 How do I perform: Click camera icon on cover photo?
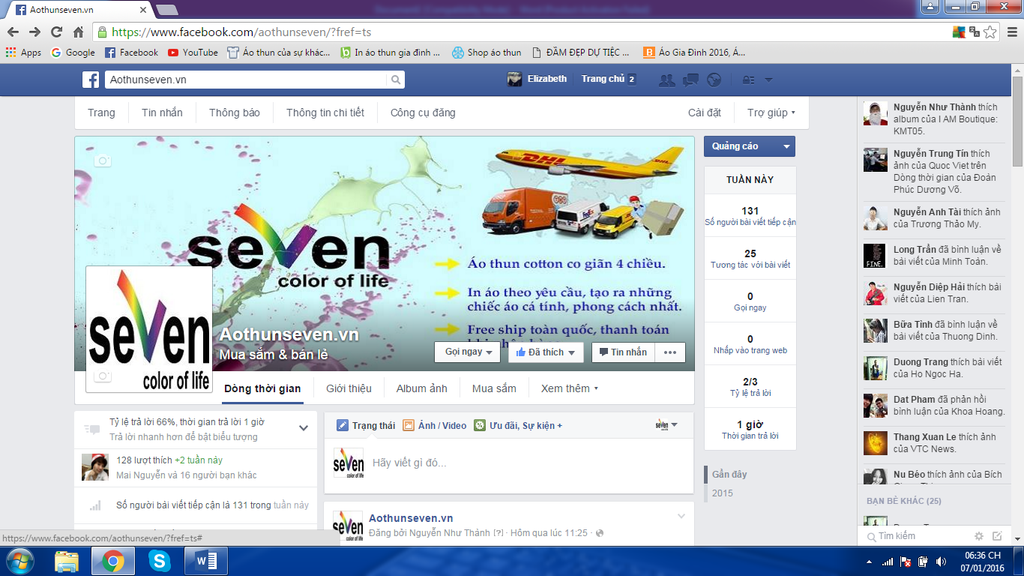103,161
